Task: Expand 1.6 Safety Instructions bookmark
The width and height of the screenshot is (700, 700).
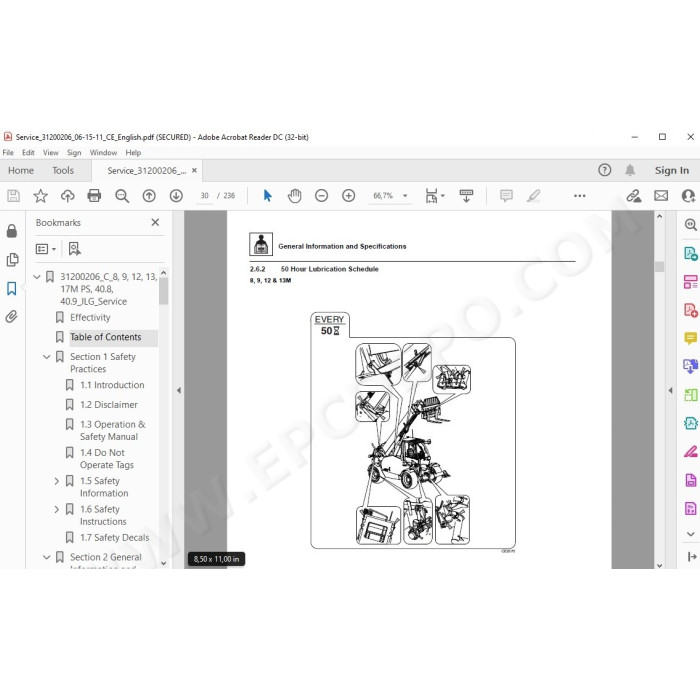Action: 57,509
